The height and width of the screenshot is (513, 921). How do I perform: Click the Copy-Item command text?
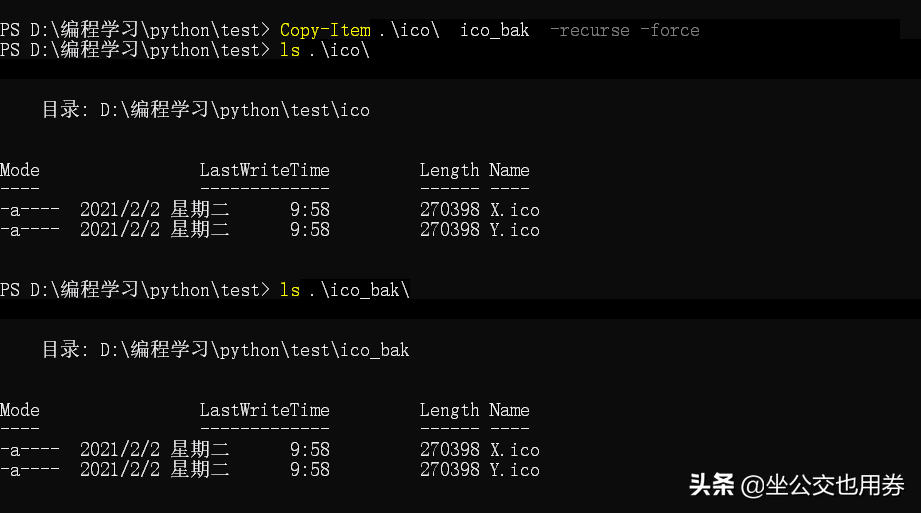click(324, 30)
